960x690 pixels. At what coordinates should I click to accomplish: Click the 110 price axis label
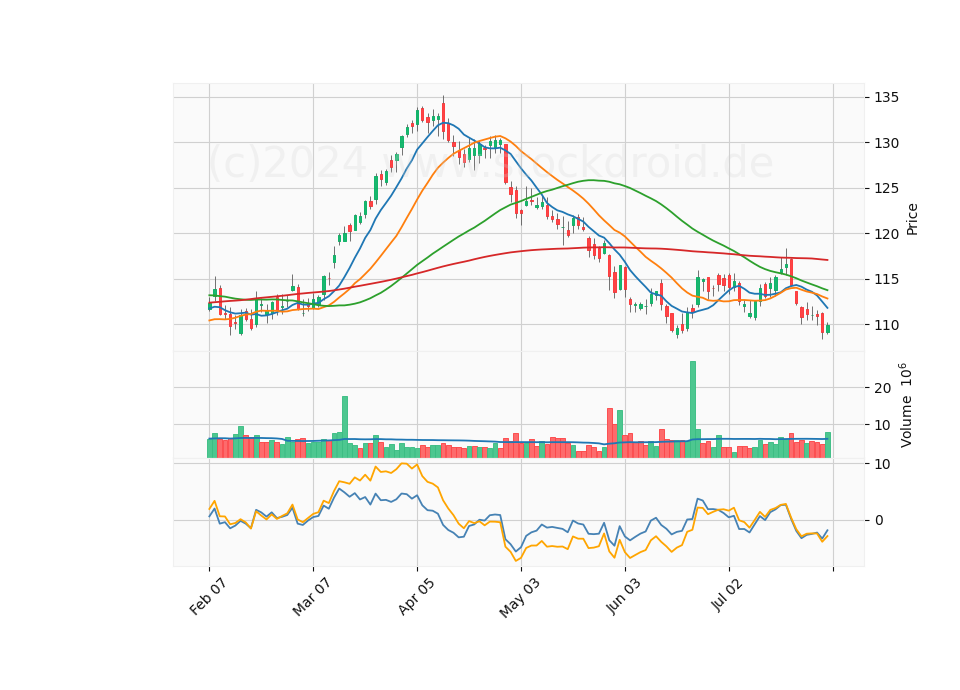(x=887, y=325)
